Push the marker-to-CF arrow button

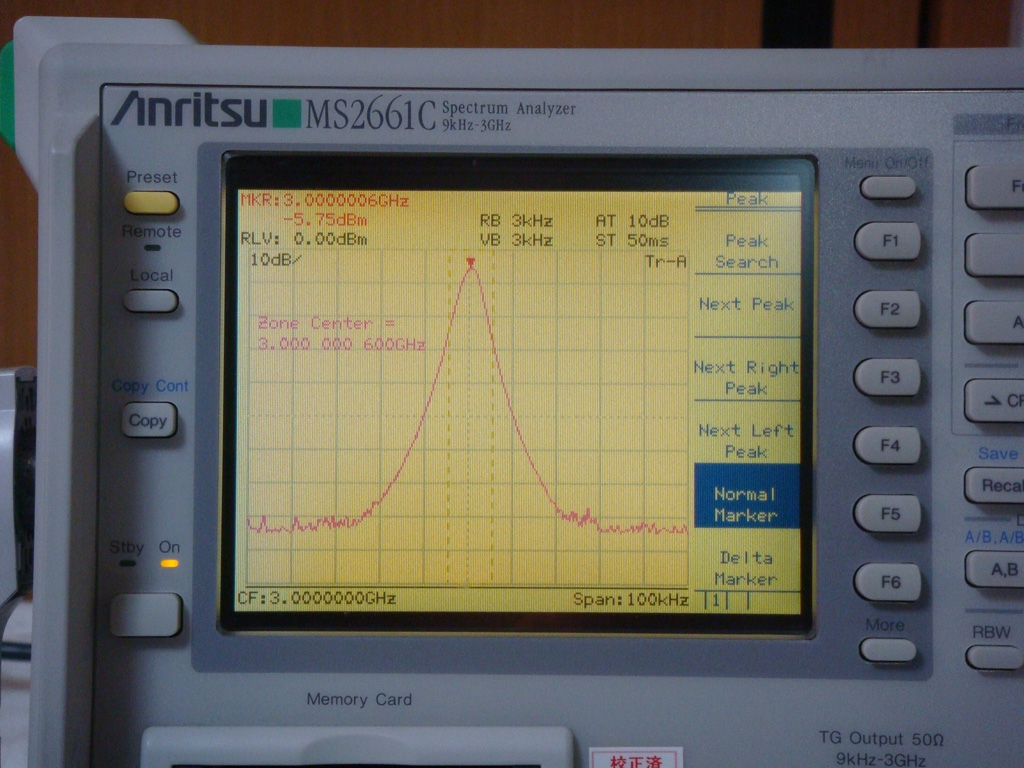[995, 400]
